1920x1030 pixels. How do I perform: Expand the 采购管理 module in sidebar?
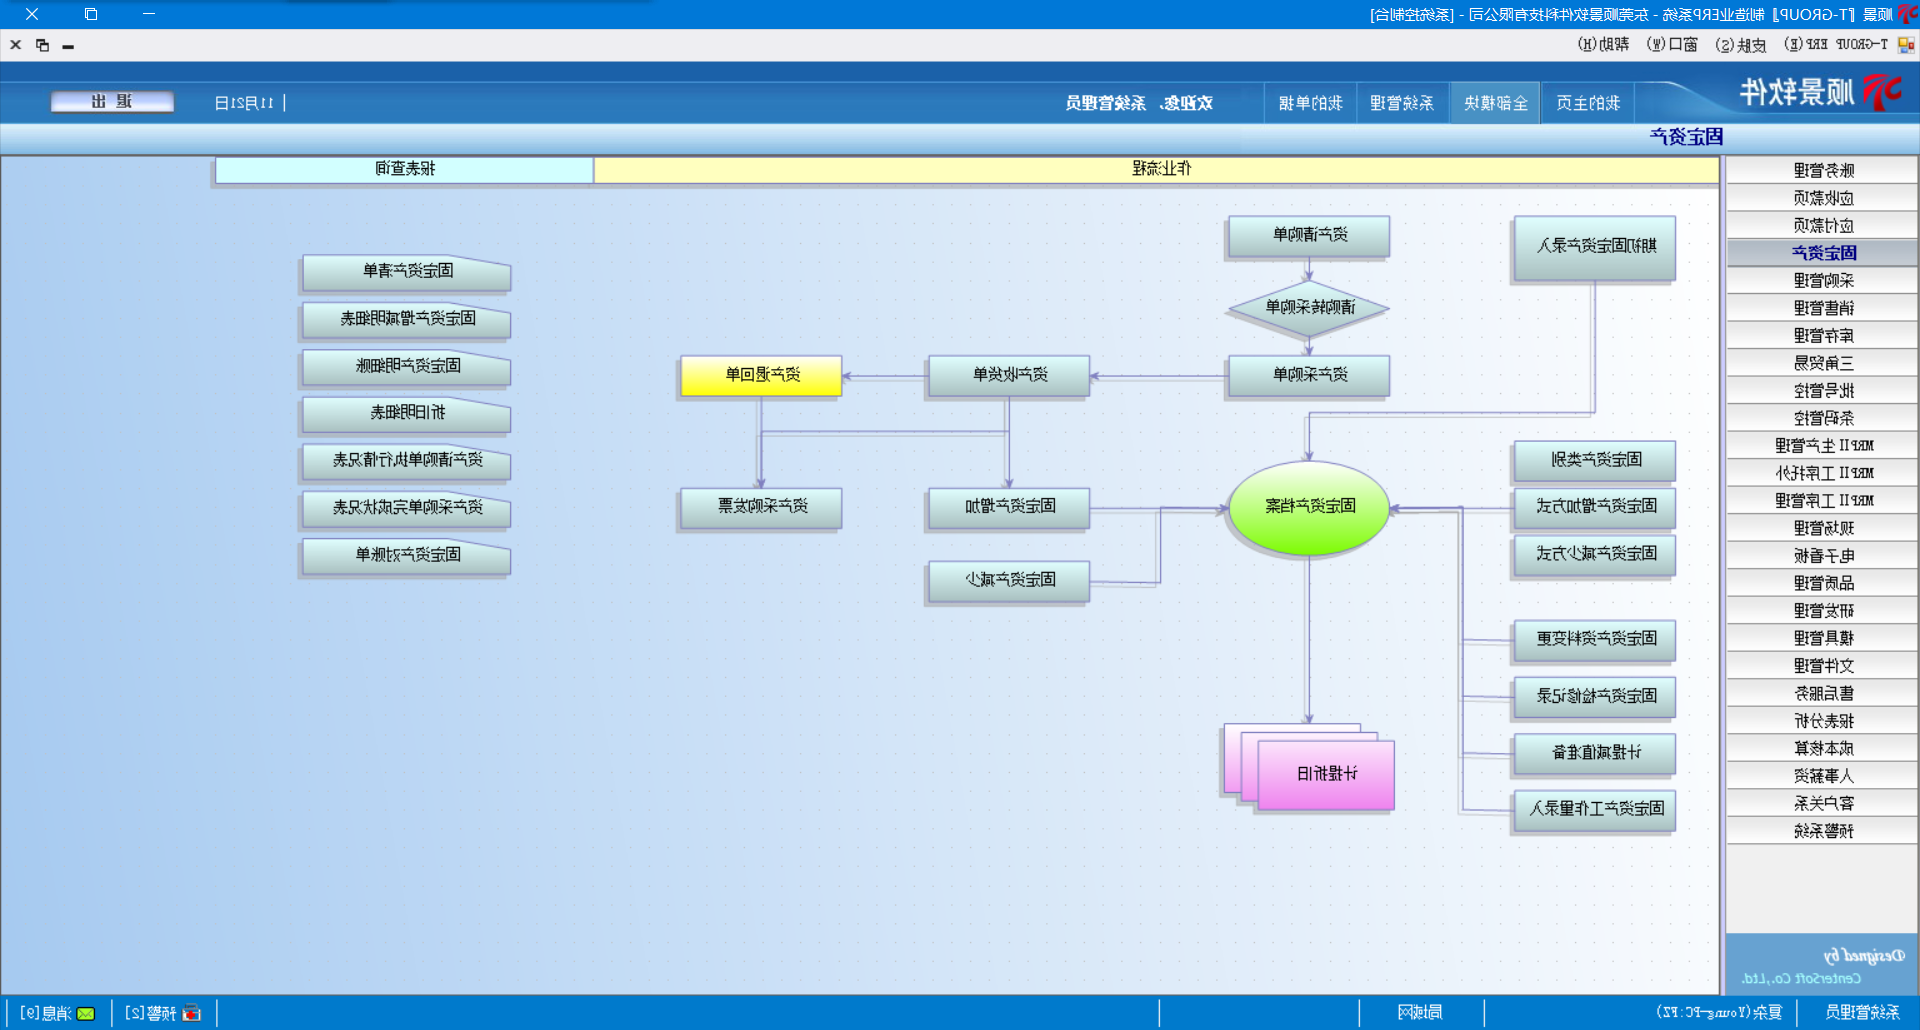[x=1822, y=281]
